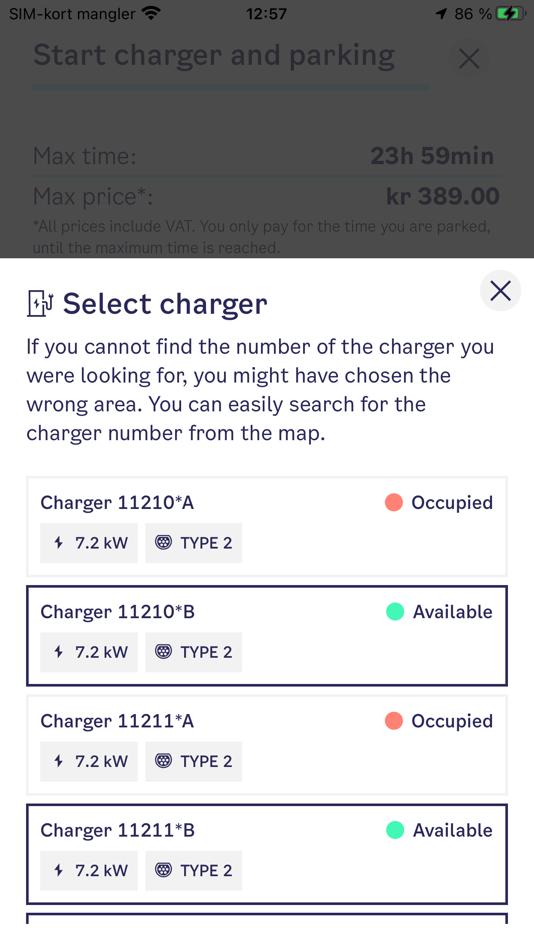Tap red Occupied dot for Charger 11211*A

(394, 720)
